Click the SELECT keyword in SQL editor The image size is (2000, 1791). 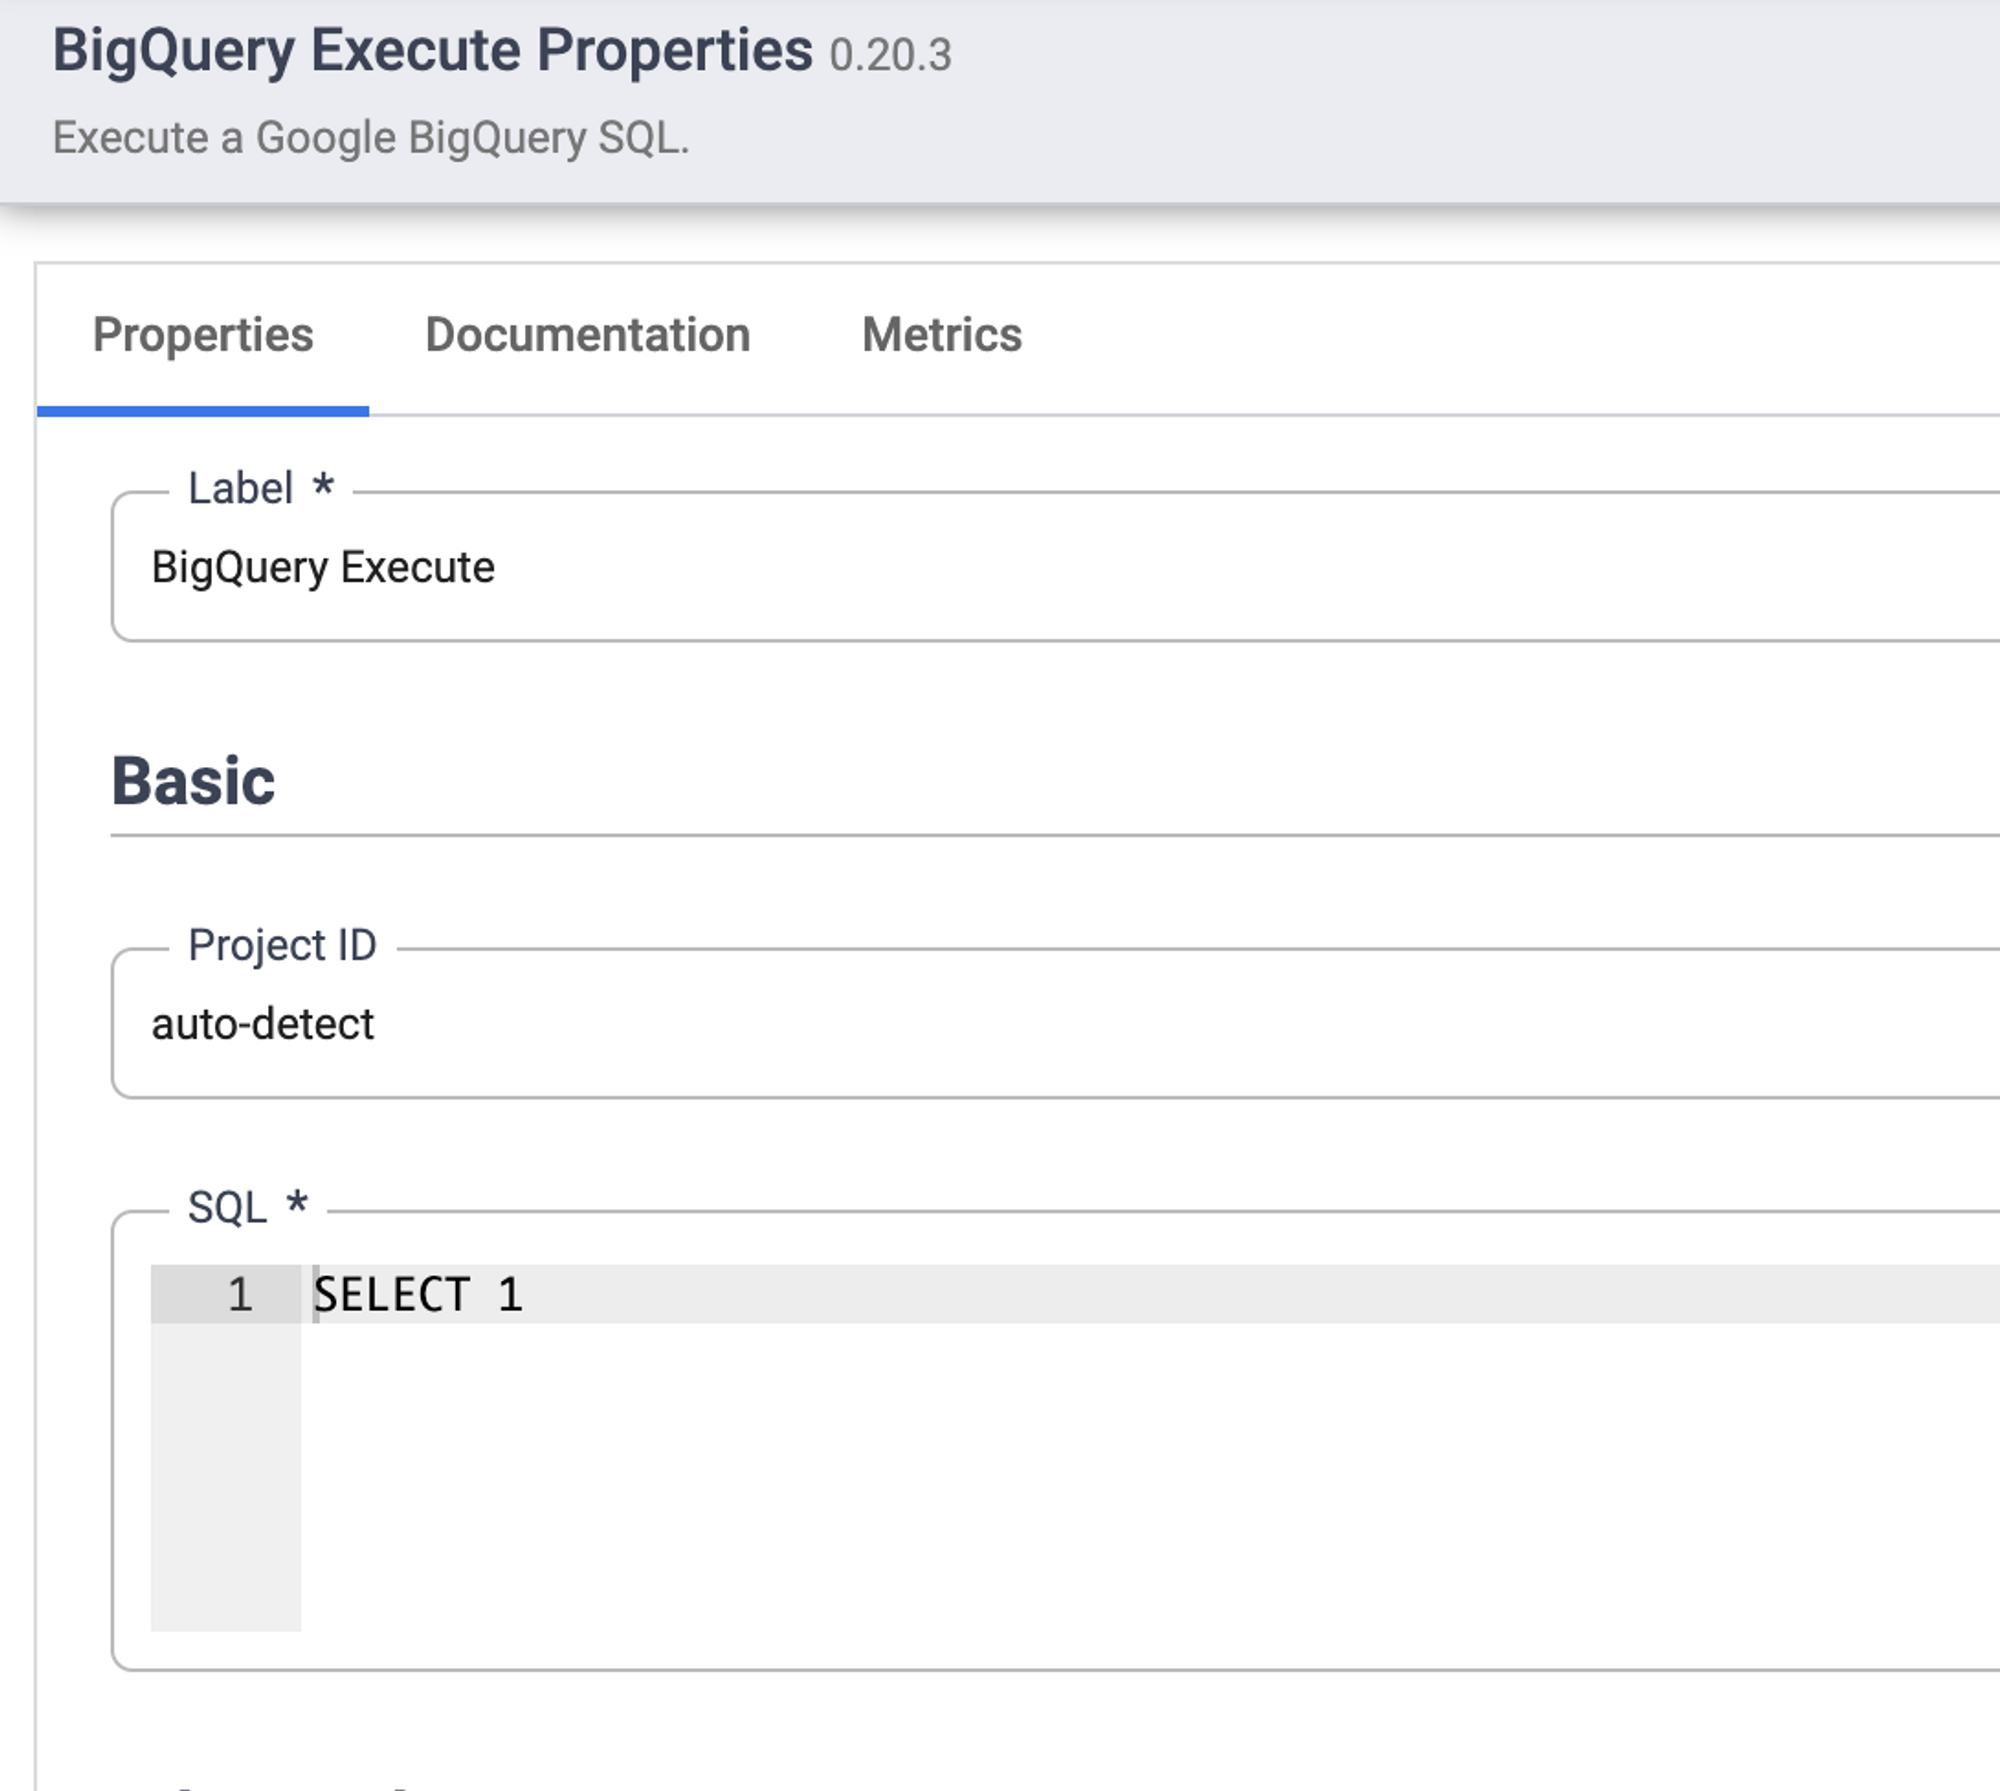coord(392,1294)
